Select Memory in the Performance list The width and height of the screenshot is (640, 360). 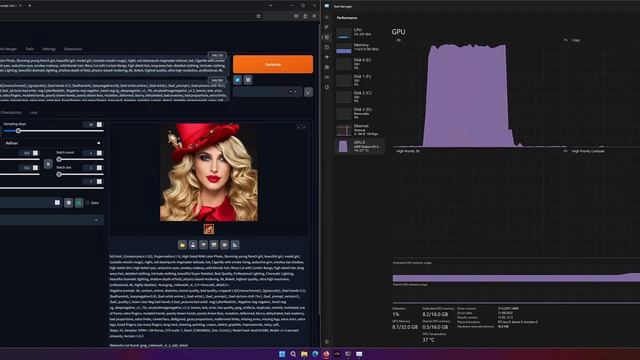coord(360,47)
